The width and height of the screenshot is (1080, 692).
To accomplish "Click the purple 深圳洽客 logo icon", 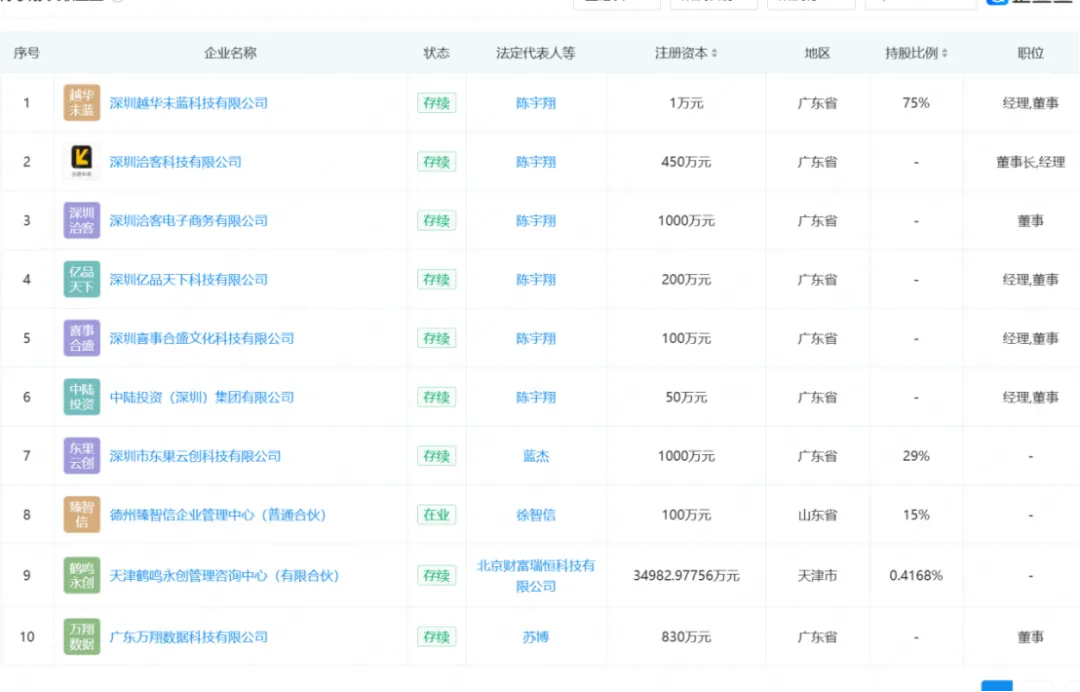I will coord(82,221).
